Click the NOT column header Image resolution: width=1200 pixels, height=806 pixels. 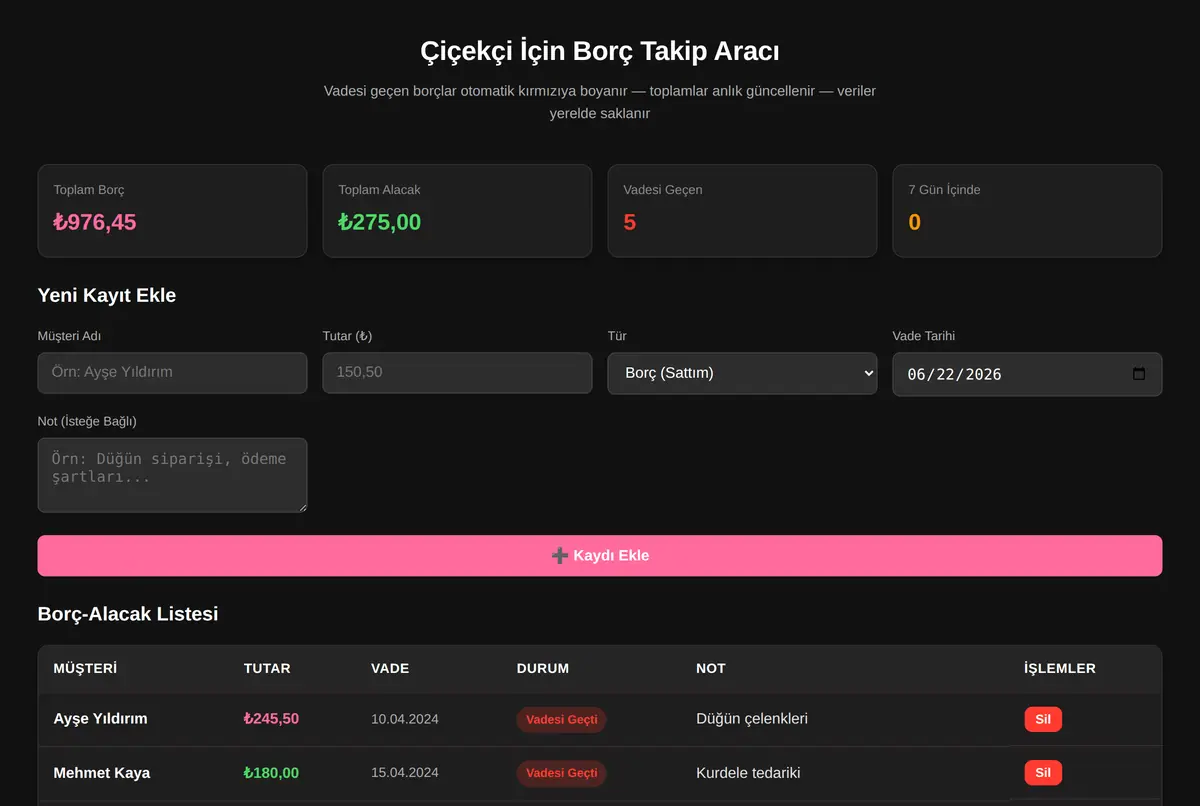[x=711, y=668]
